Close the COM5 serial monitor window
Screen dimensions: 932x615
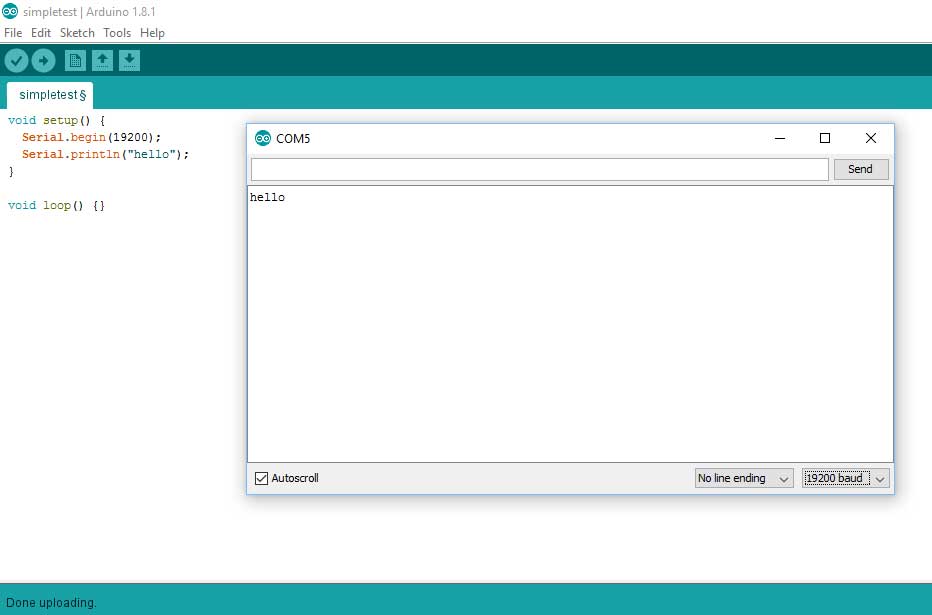871,138
